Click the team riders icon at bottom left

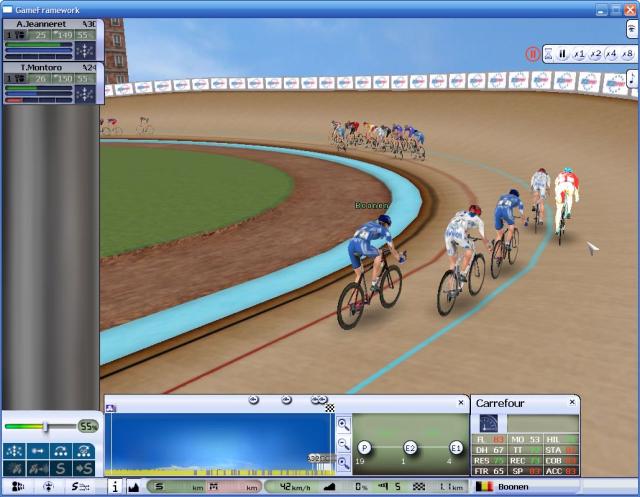(x=18, y=486)
